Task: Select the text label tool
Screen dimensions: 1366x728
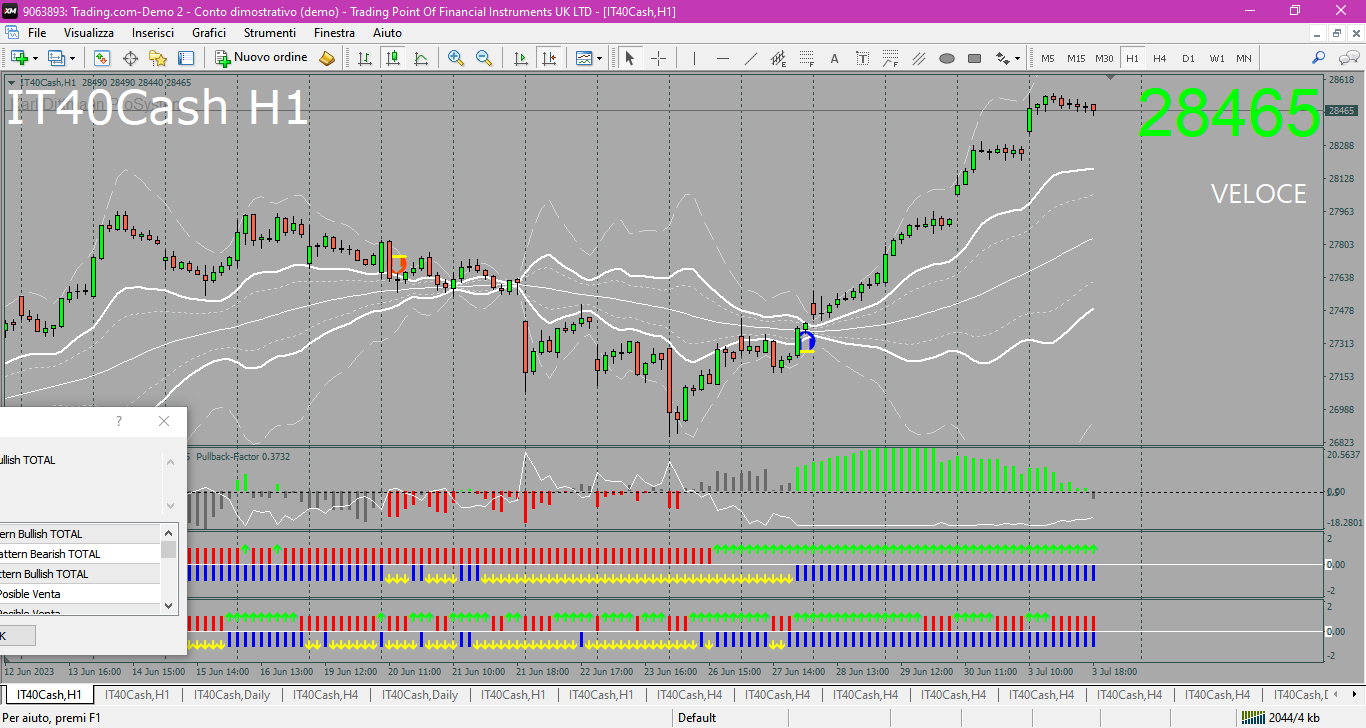Action: (862, 58)
